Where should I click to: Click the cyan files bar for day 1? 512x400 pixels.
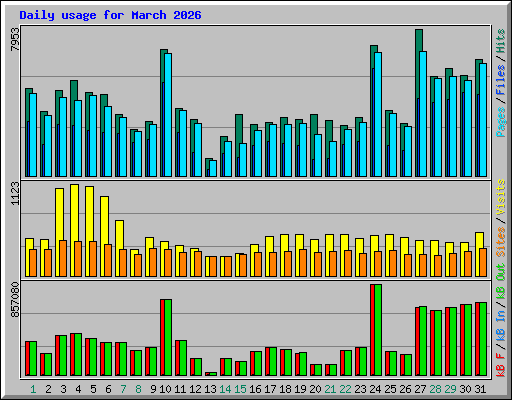(x=33, y=135)
